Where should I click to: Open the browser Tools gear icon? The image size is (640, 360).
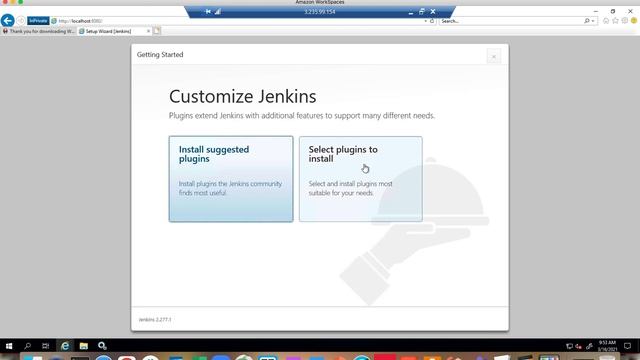pos(625,21)
